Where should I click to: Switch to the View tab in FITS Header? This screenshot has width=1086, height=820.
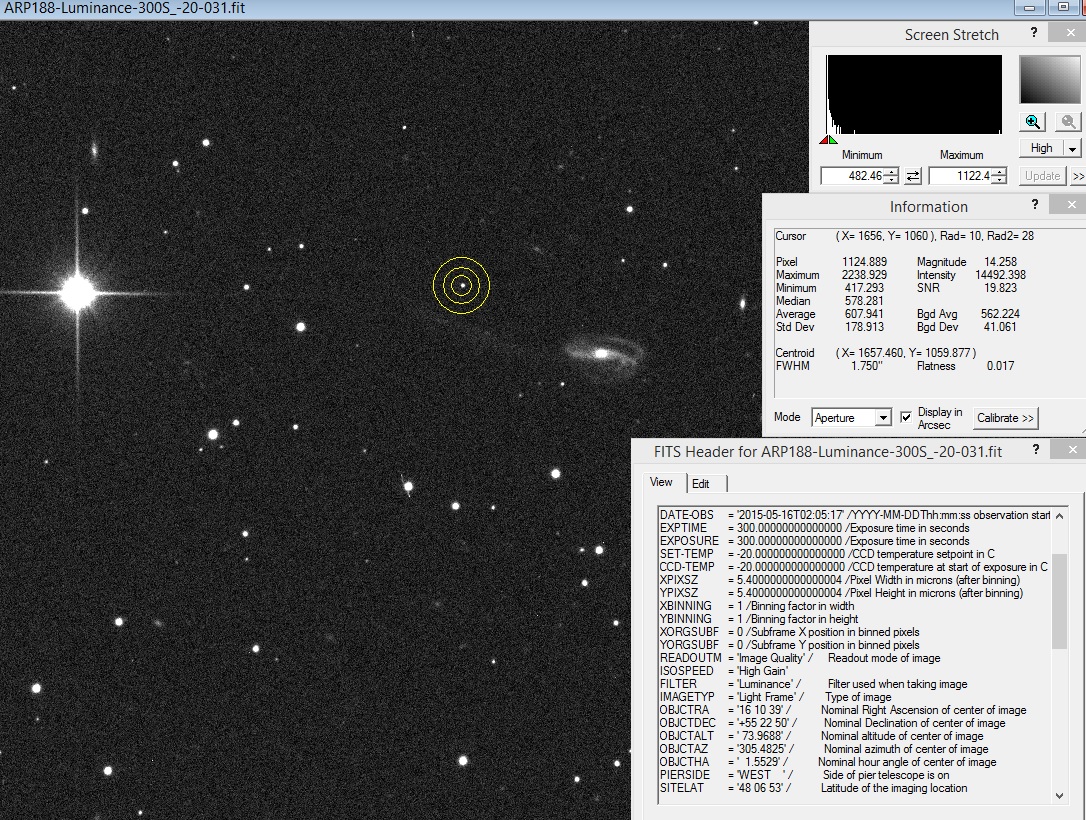661,482
